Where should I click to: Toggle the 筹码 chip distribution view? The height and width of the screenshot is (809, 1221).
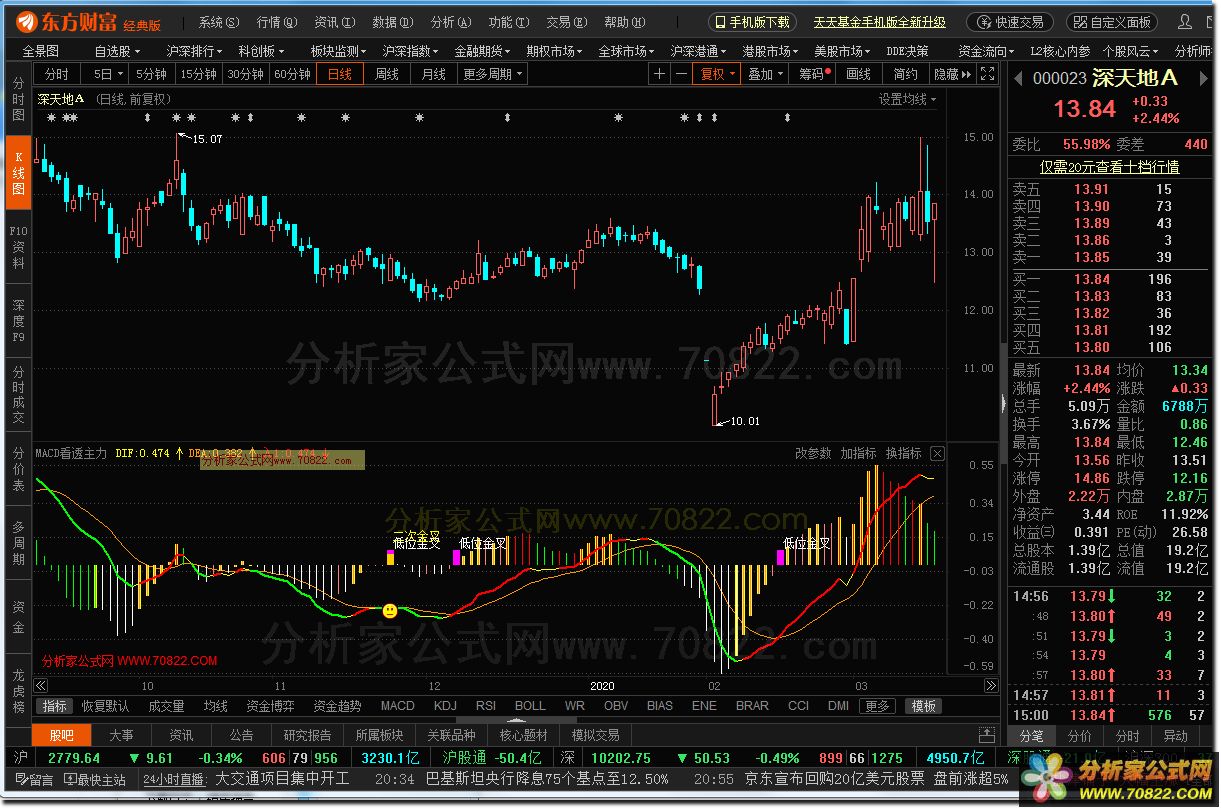(814, 74)
